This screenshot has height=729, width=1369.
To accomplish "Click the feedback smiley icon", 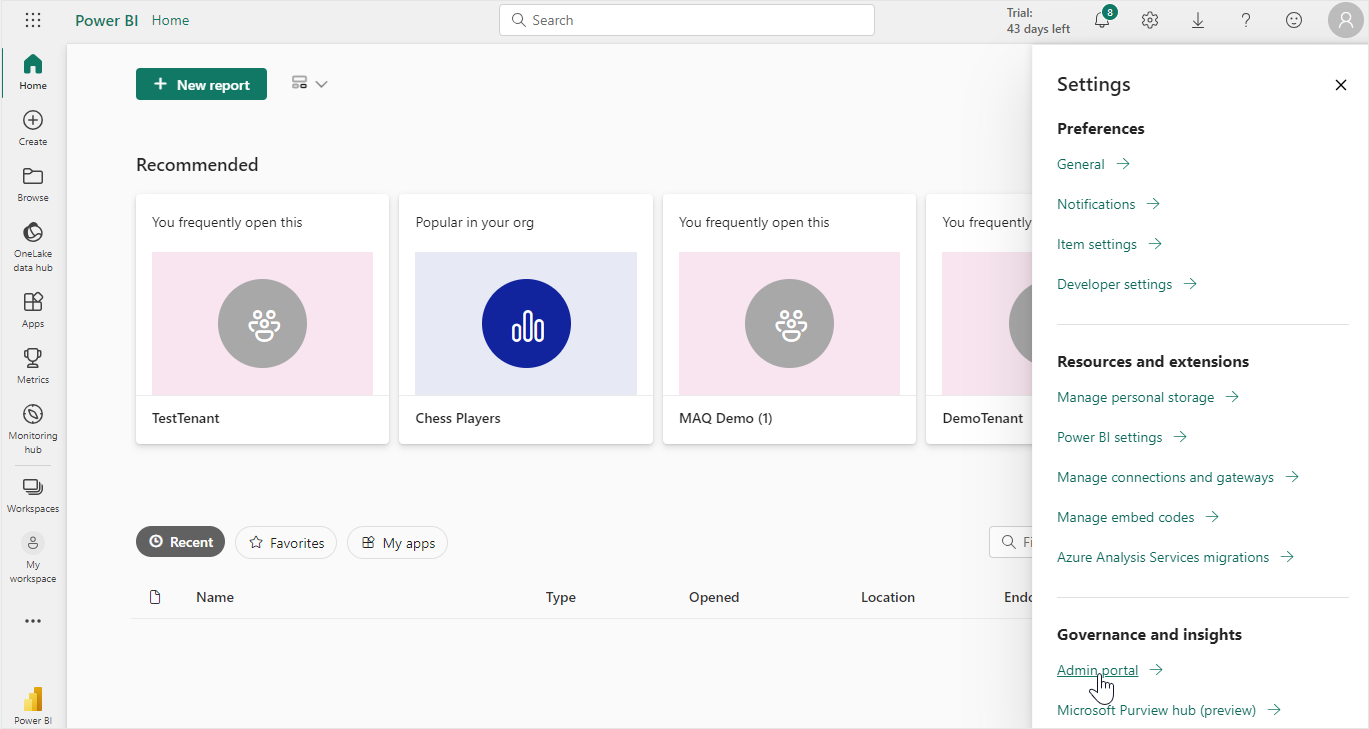I will click(x=1294, y=20).
